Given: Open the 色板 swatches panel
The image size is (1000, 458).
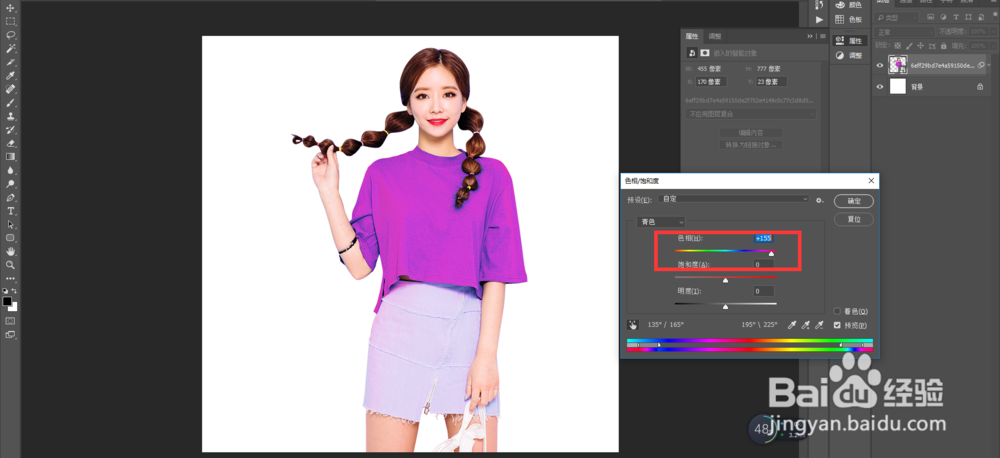Looking at the screenshot, I should [849, 20].
